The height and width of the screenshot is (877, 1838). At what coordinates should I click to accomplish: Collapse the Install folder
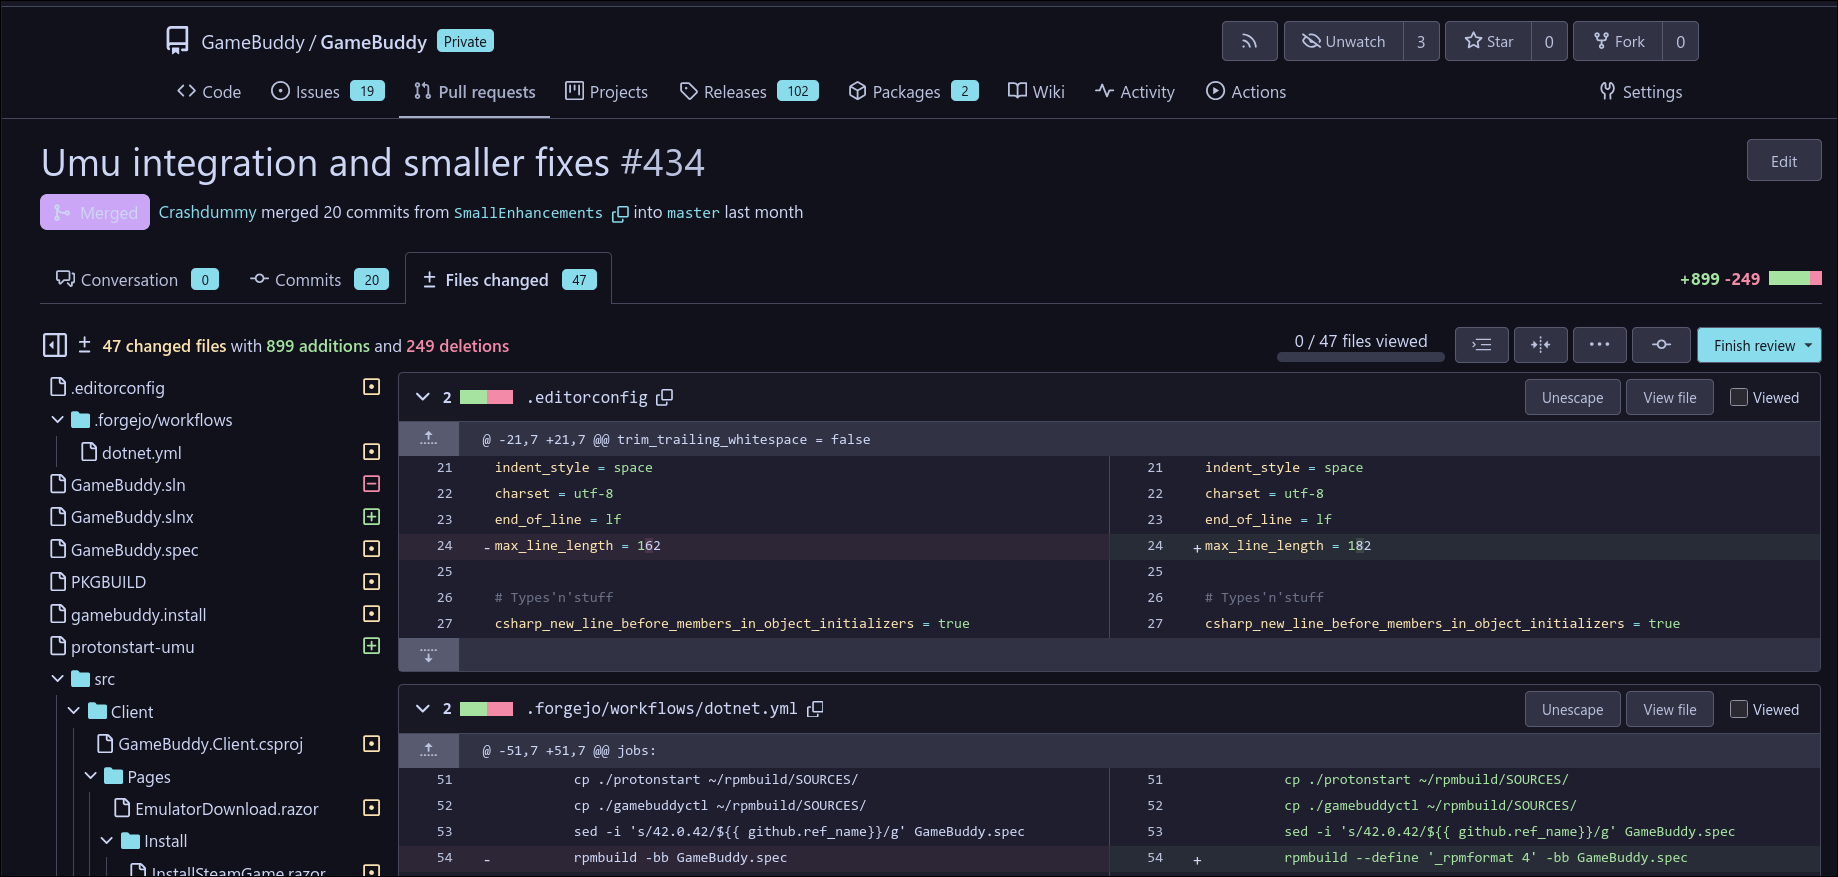[107, 841]
